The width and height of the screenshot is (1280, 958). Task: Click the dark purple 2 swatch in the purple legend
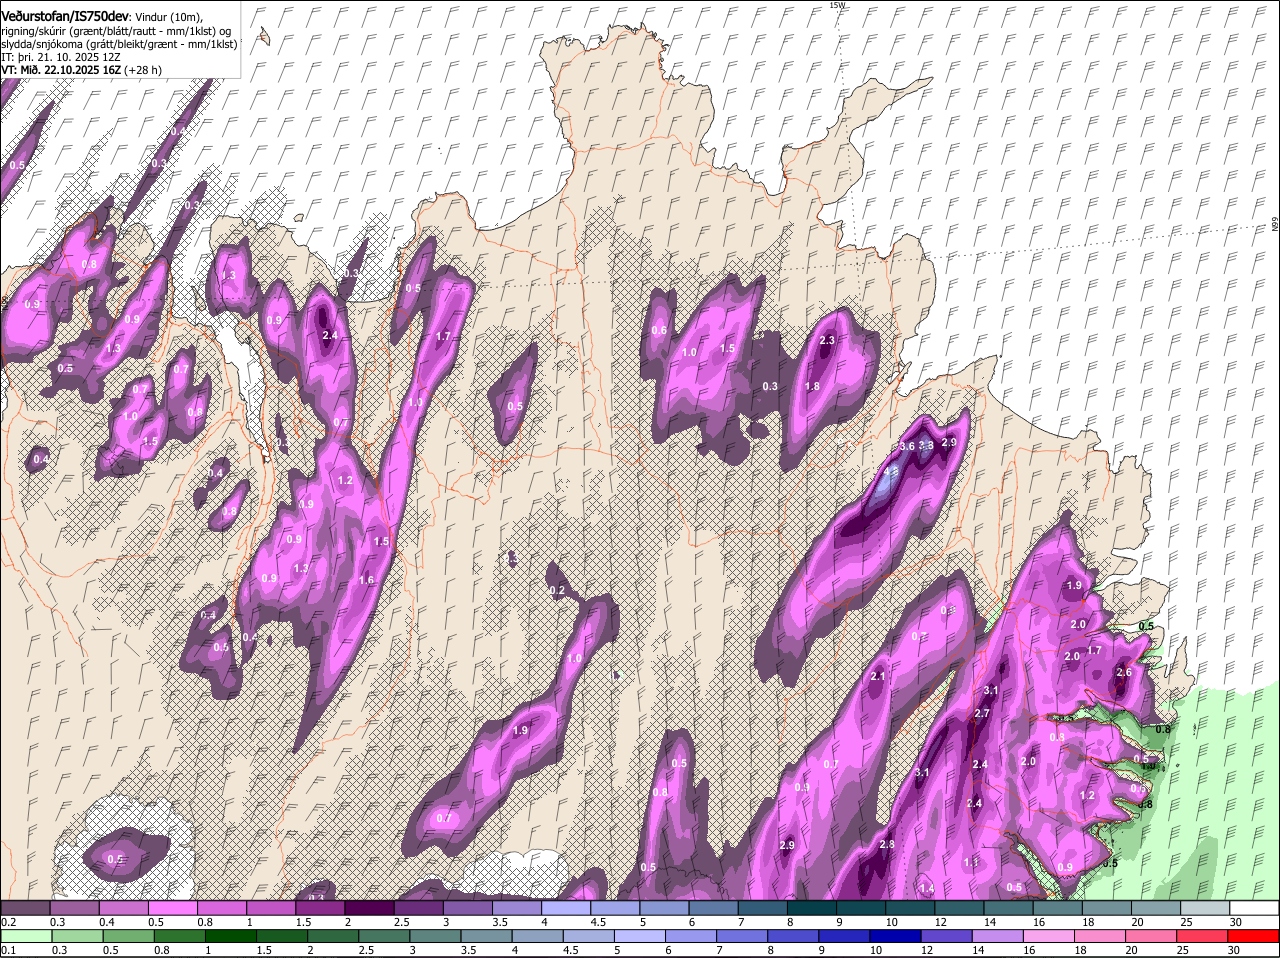[369, 908]
